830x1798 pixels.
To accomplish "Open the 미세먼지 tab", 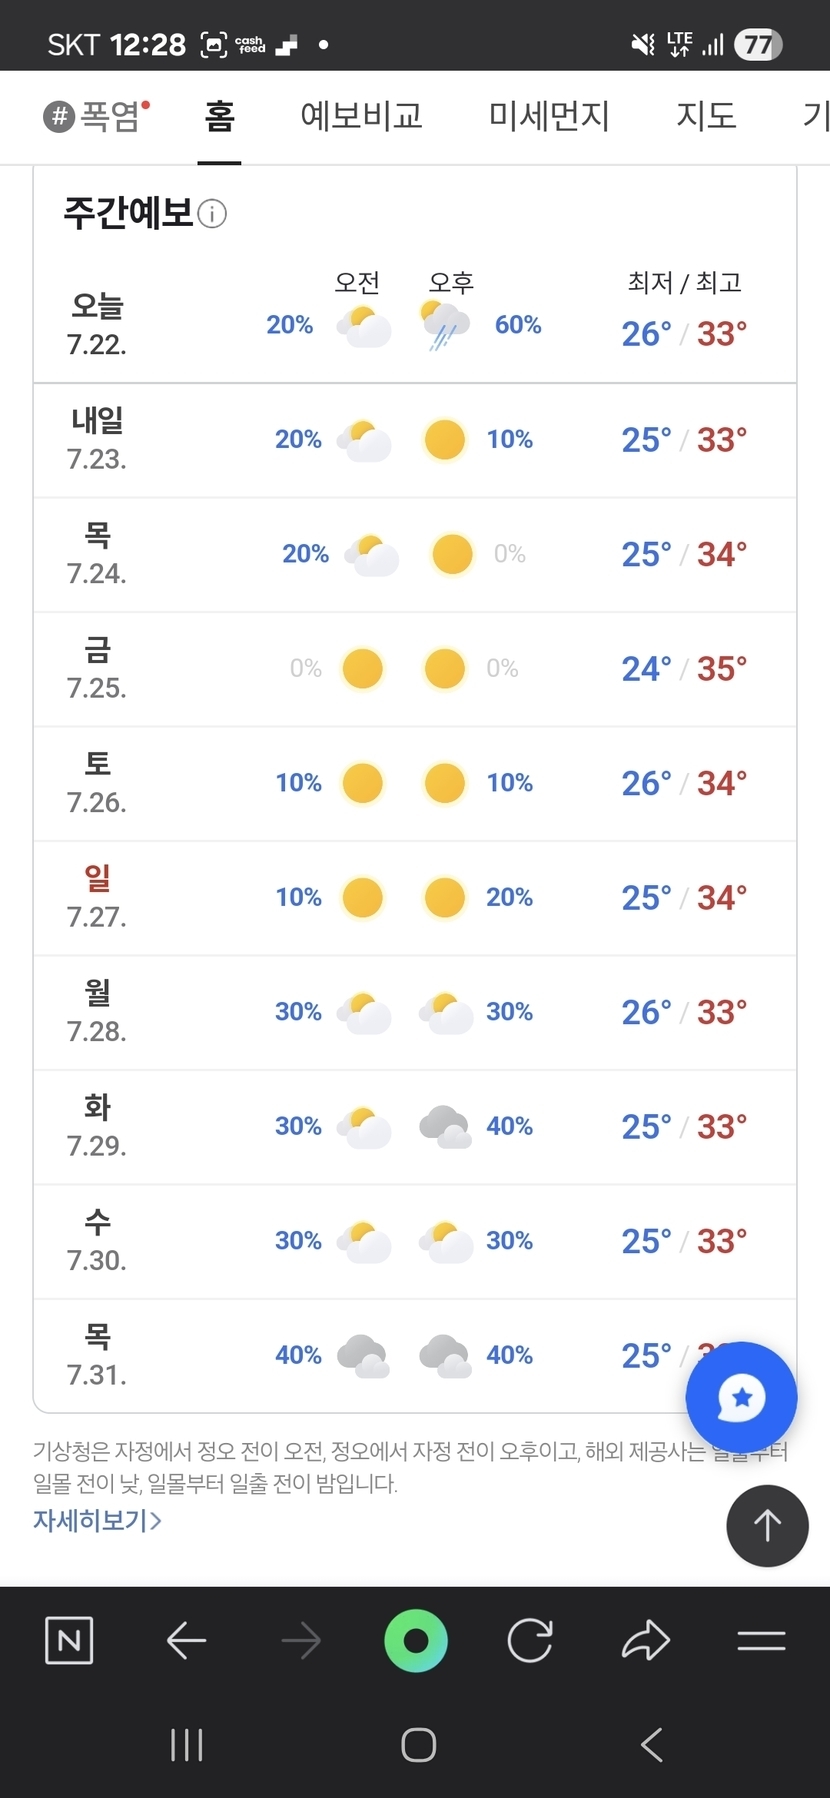I will pos(549,117).
